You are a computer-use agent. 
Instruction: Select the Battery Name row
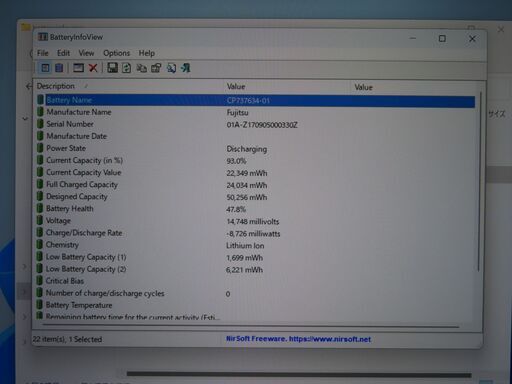tap(255, 100)
